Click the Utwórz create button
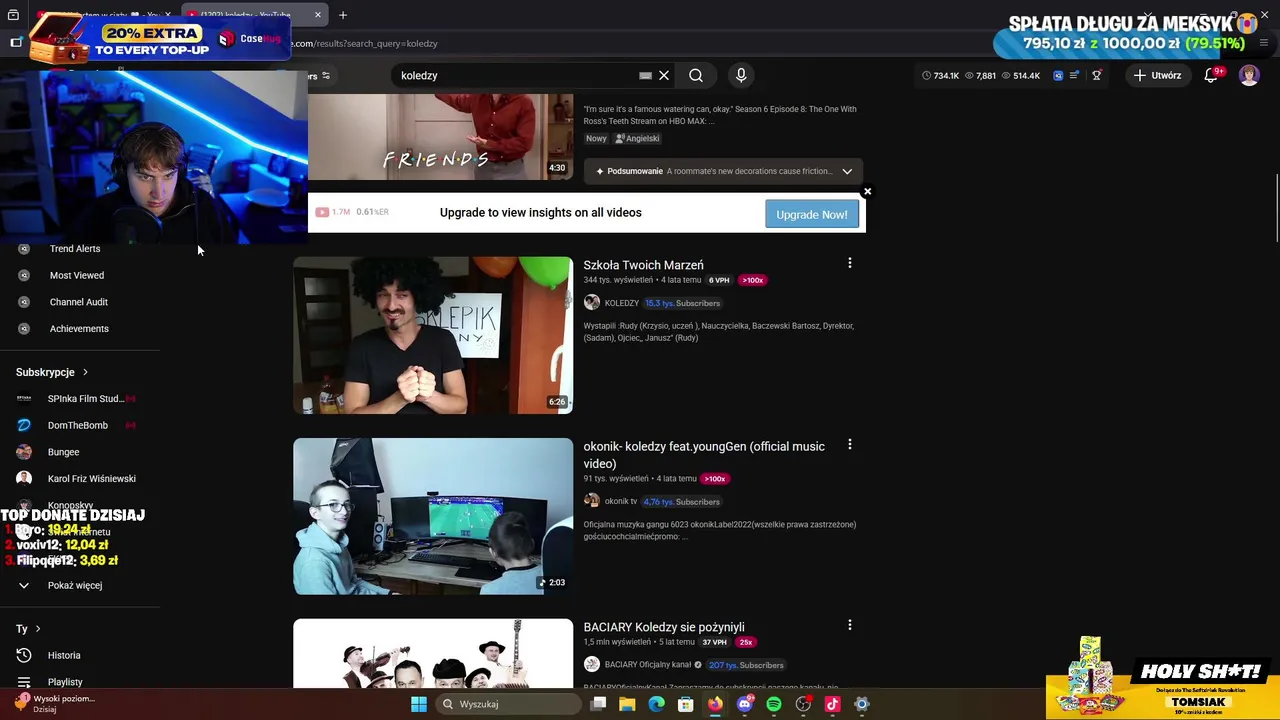This screenshot has width=1280, height=720. click(x=1157, y=75)
